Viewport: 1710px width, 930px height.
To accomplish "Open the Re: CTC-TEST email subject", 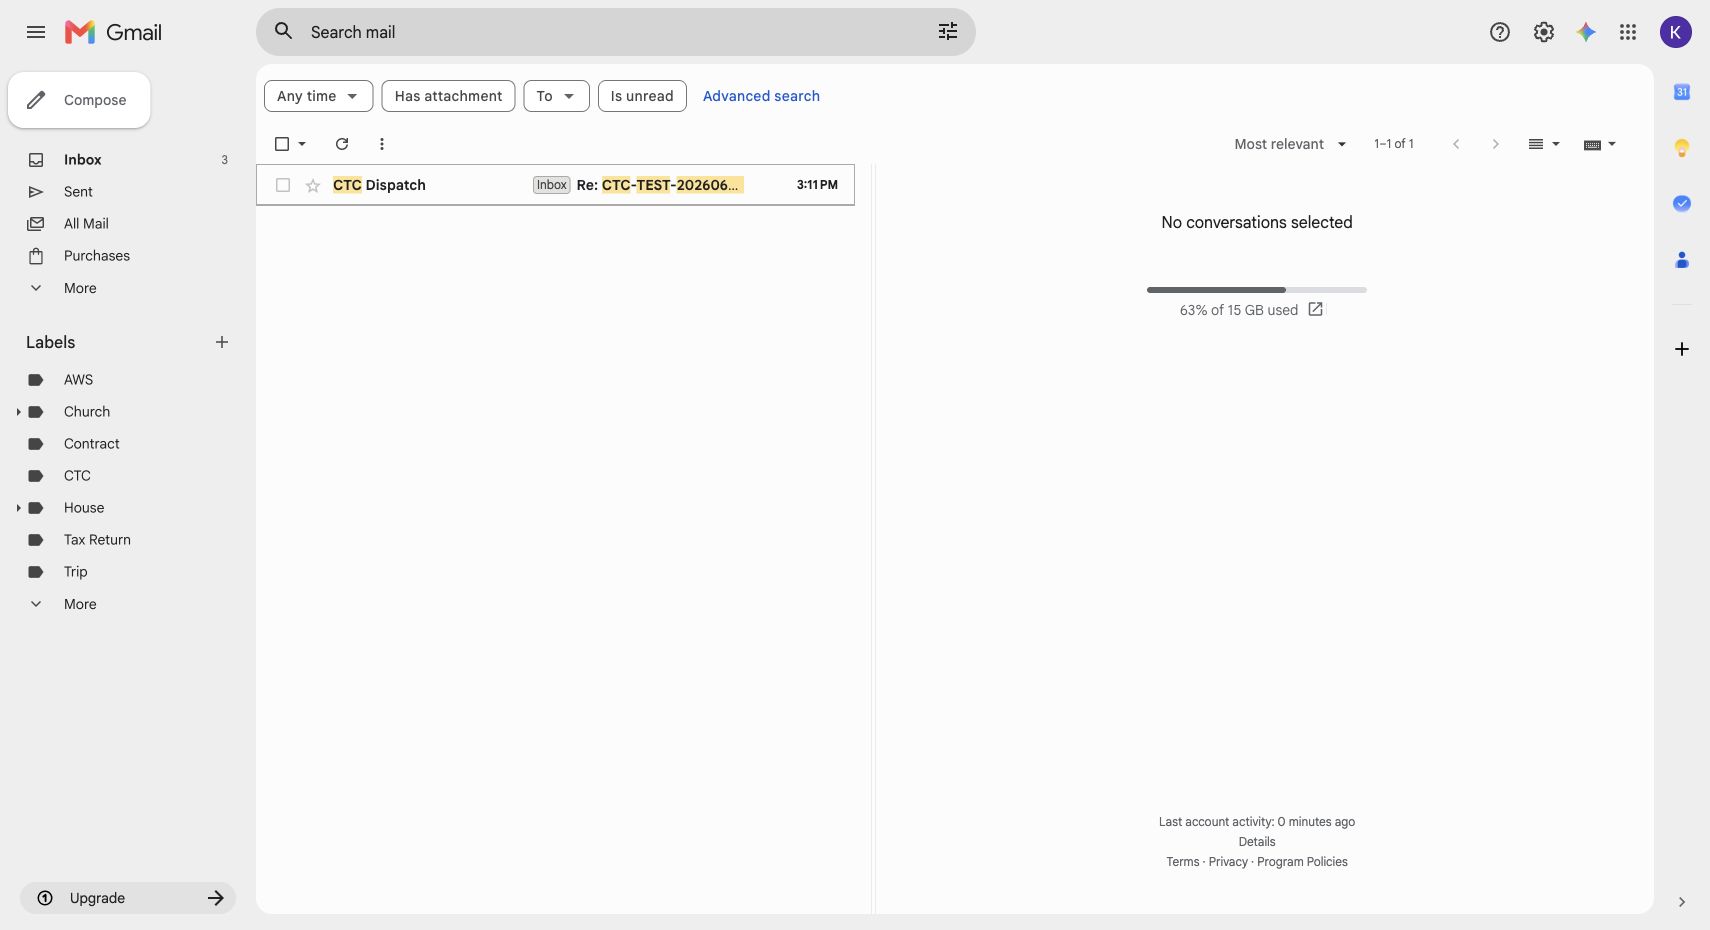I will (660, 185).
